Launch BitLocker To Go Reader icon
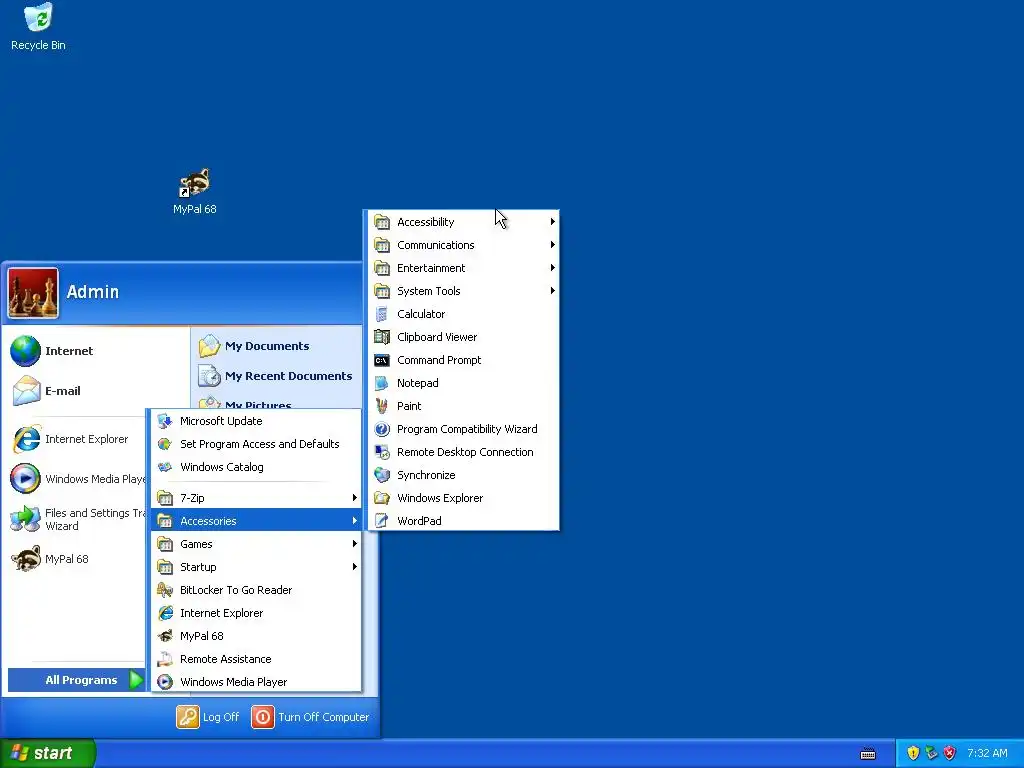 165,590
